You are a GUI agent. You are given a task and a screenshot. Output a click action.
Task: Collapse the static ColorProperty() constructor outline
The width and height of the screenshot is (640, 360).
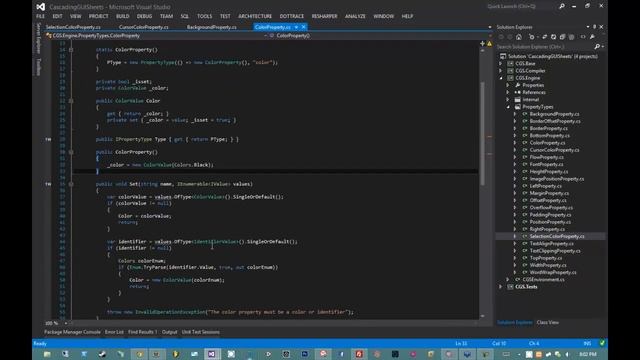[71, 50]
